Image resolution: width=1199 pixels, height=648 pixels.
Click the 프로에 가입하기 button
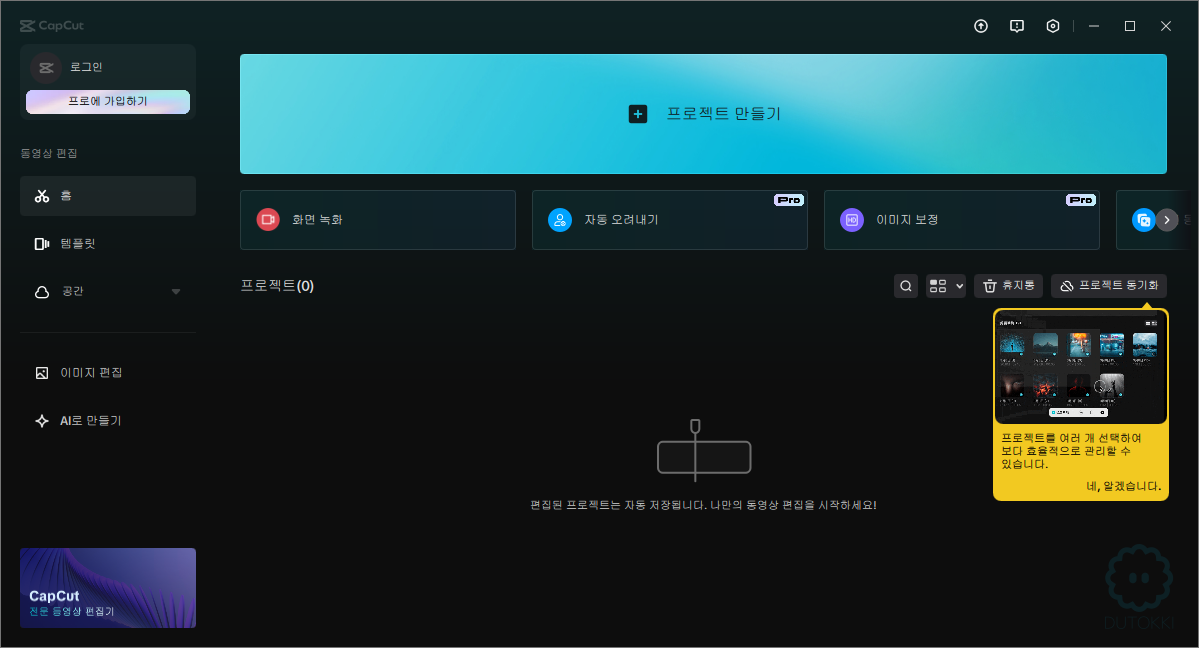[108, 102]
